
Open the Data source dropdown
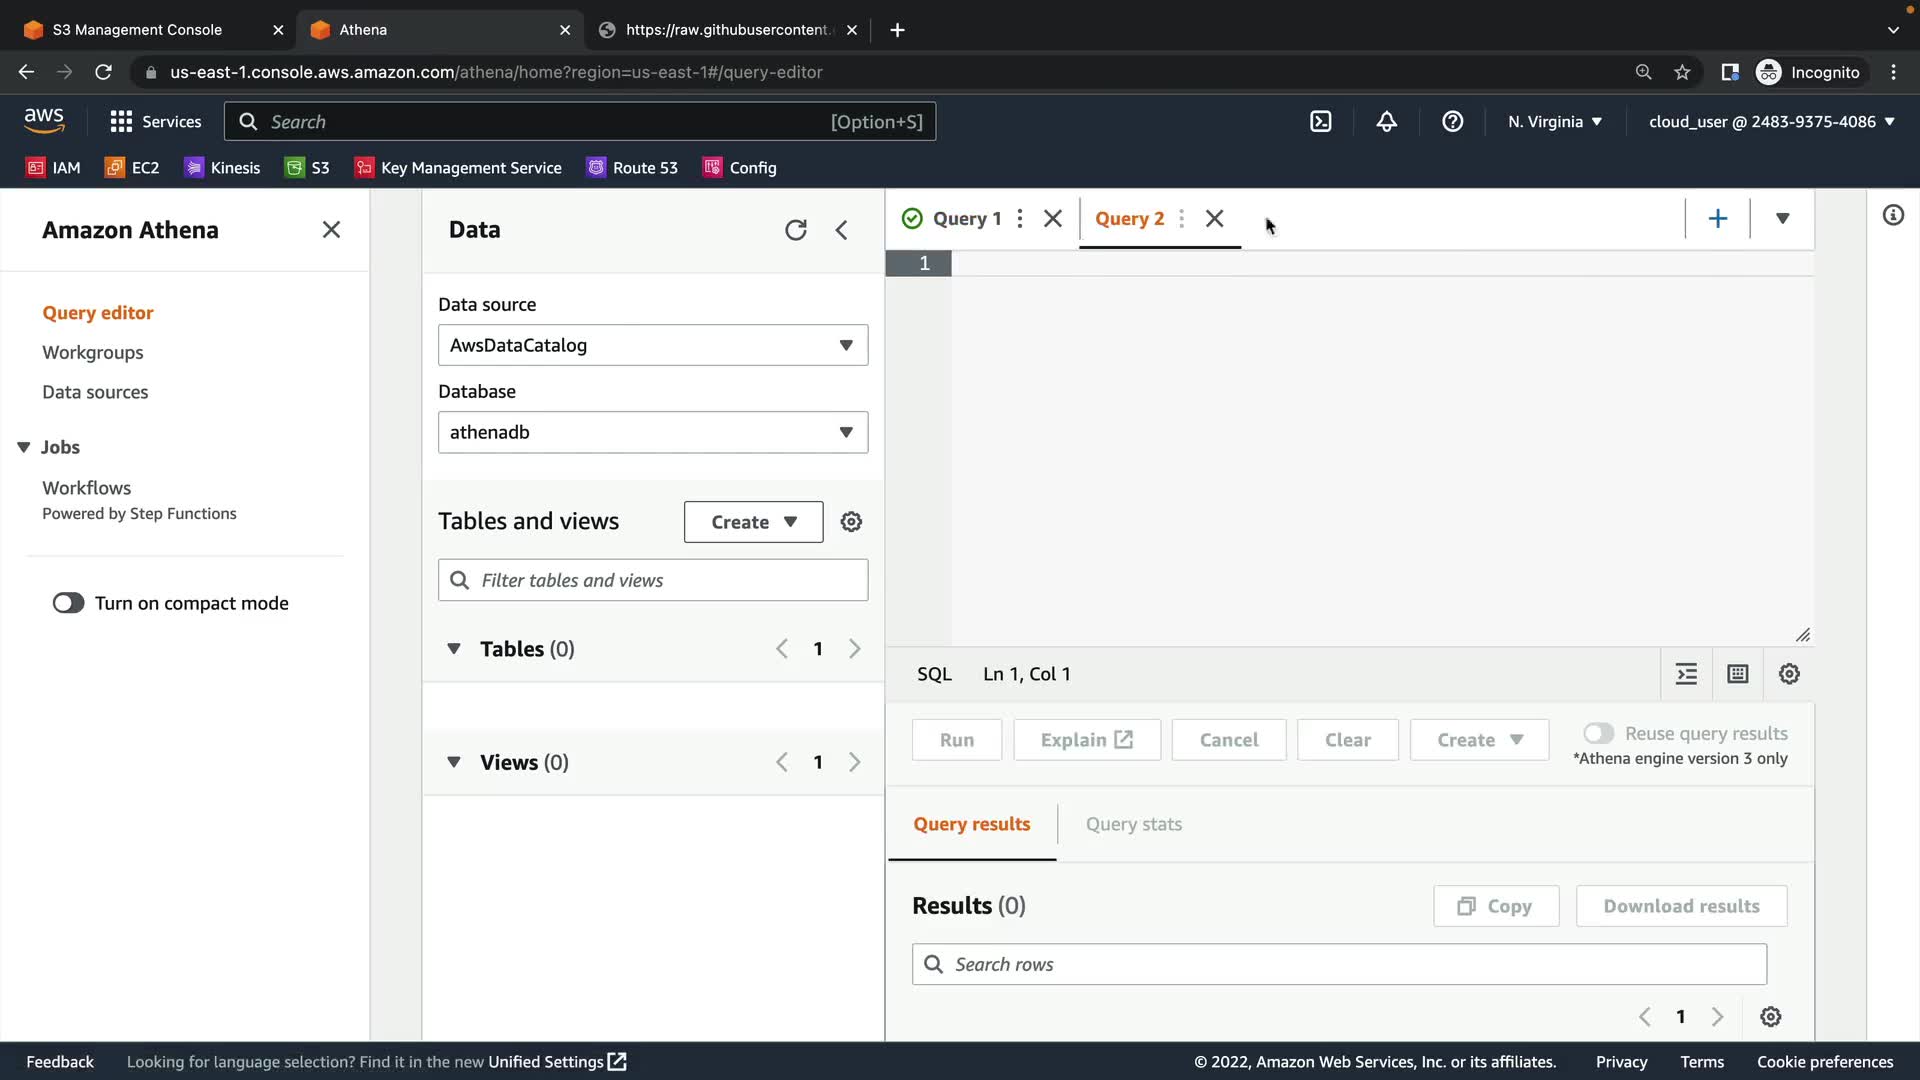652,345
